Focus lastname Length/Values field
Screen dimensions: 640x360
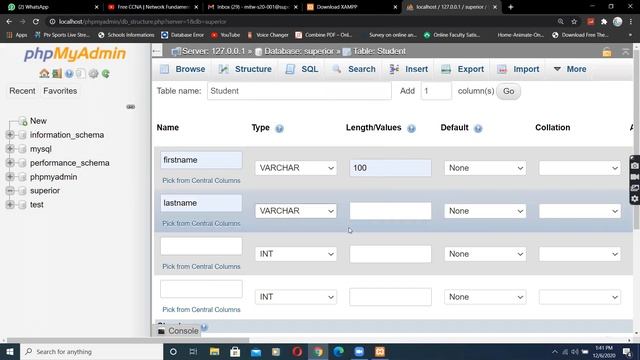click(390, 211)
